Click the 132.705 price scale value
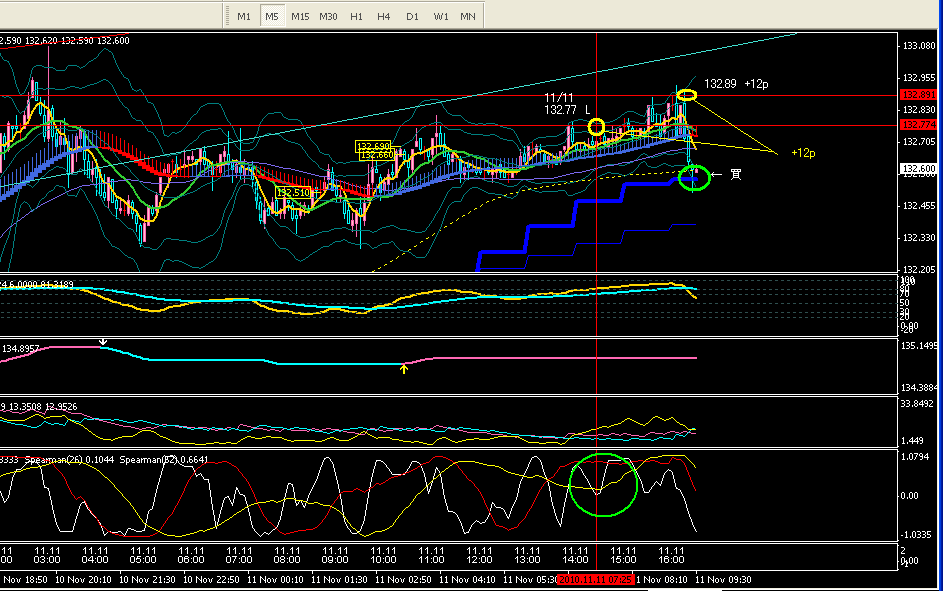Image resolution: width=943 pixels, height=591 pixels. [x=919, y=141]
